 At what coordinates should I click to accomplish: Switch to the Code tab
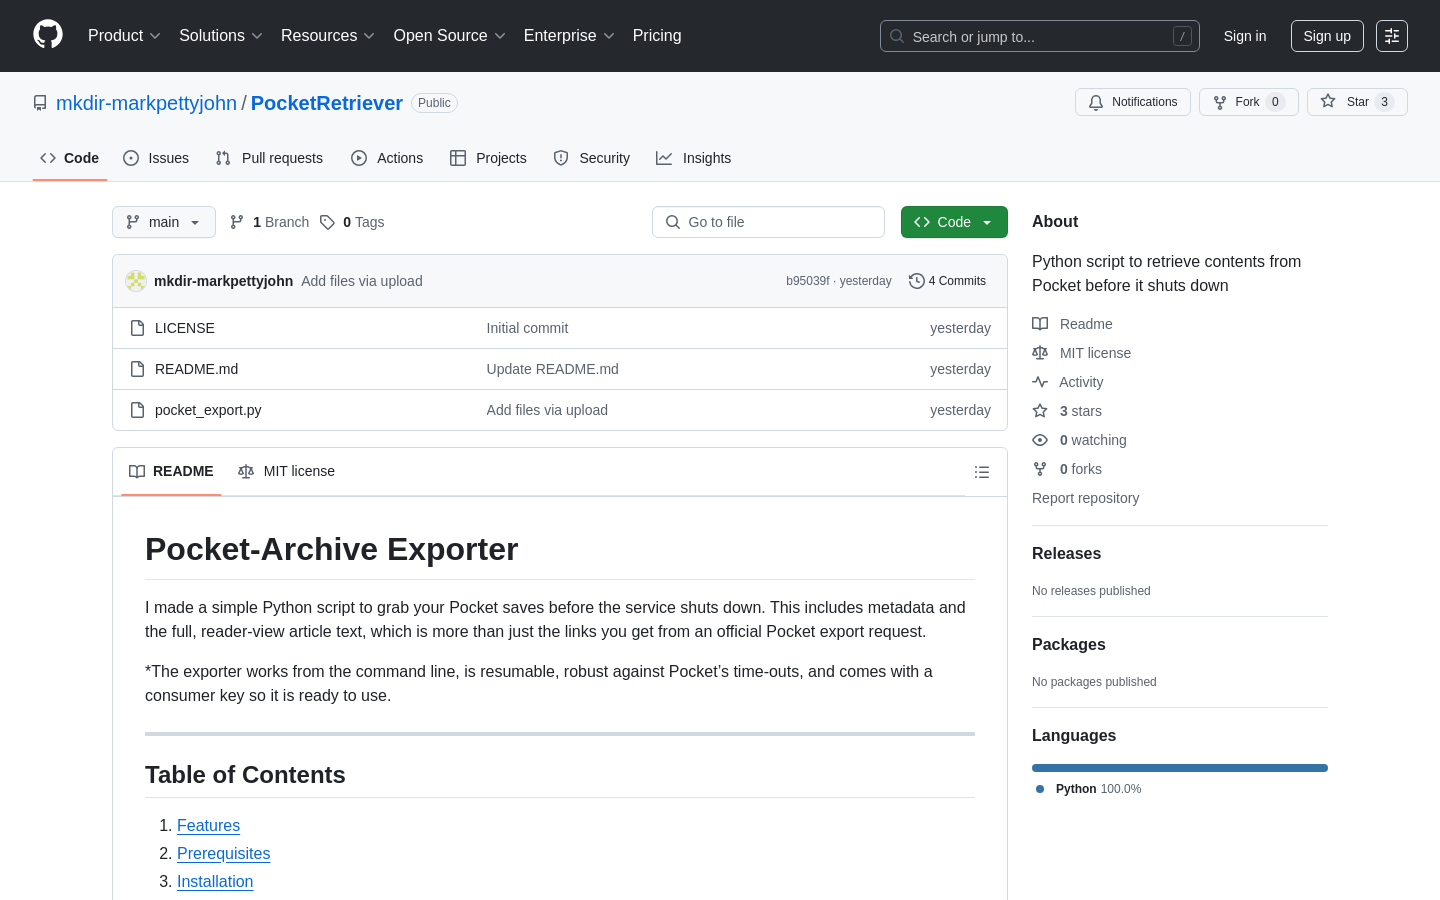tap(70, 158)
